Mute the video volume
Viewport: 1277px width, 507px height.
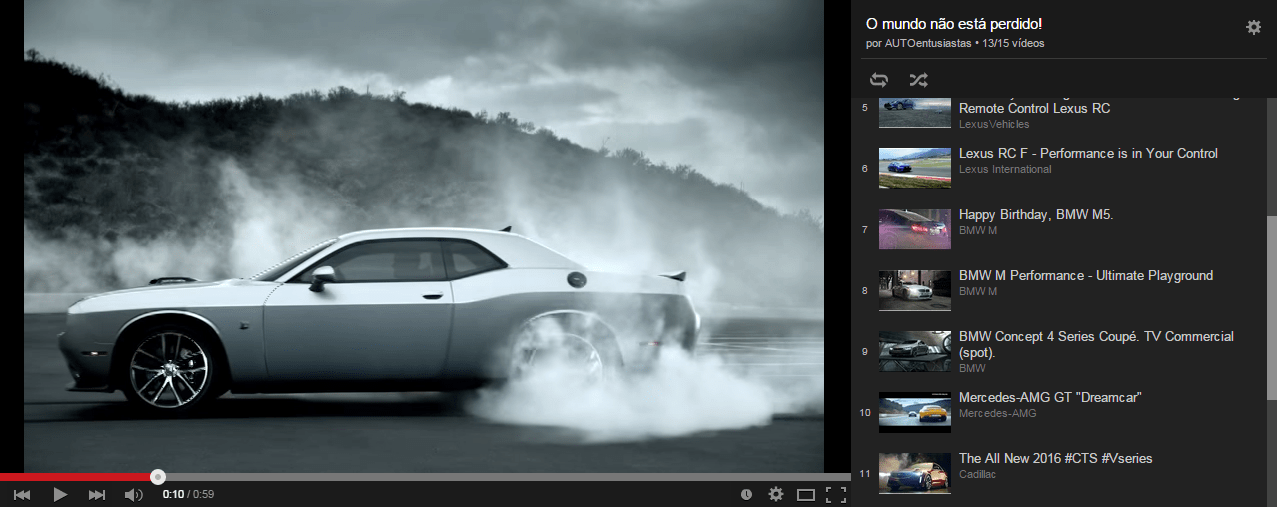click(133, 494)
